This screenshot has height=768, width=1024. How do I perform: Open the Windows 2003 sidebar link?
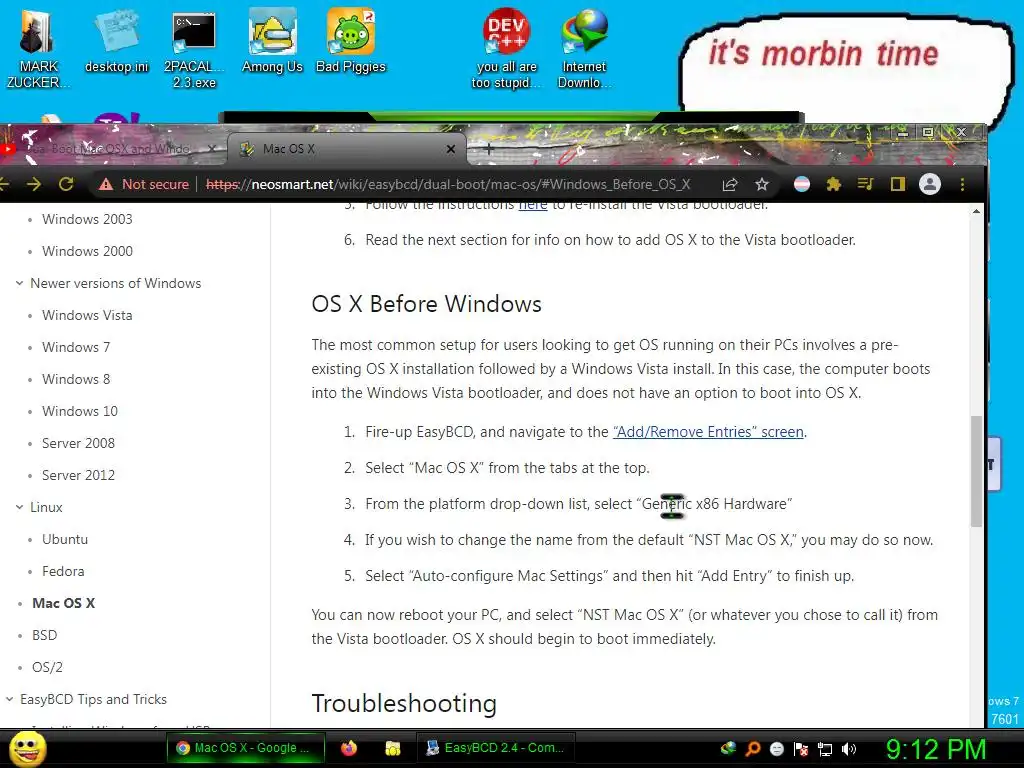point(87,219)
